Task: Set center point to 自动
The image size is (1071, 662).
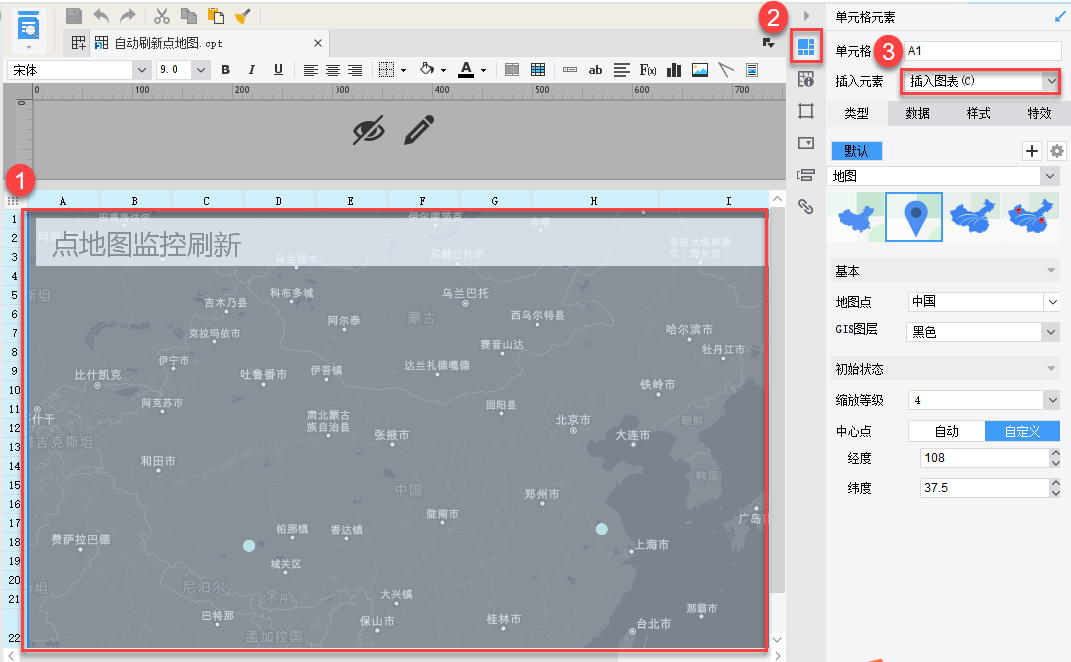Action: coord(946,431)
